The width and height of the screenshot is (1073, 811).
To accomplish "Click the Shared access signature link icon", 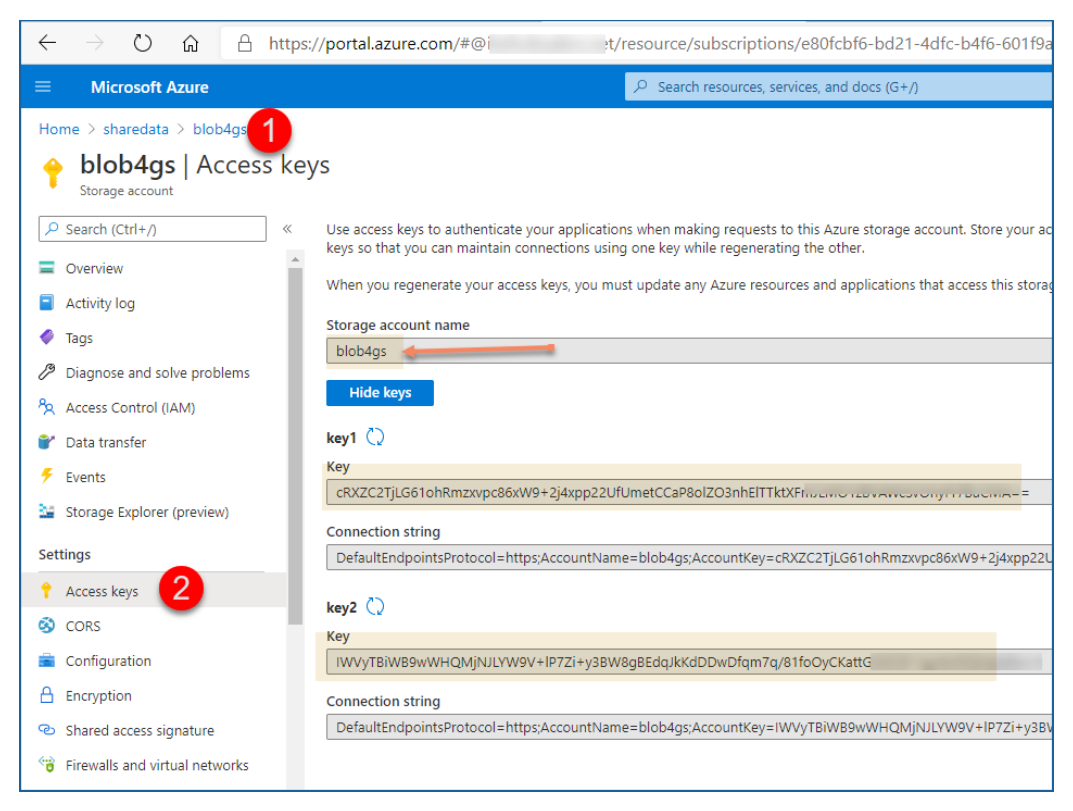I will [47, 730].
